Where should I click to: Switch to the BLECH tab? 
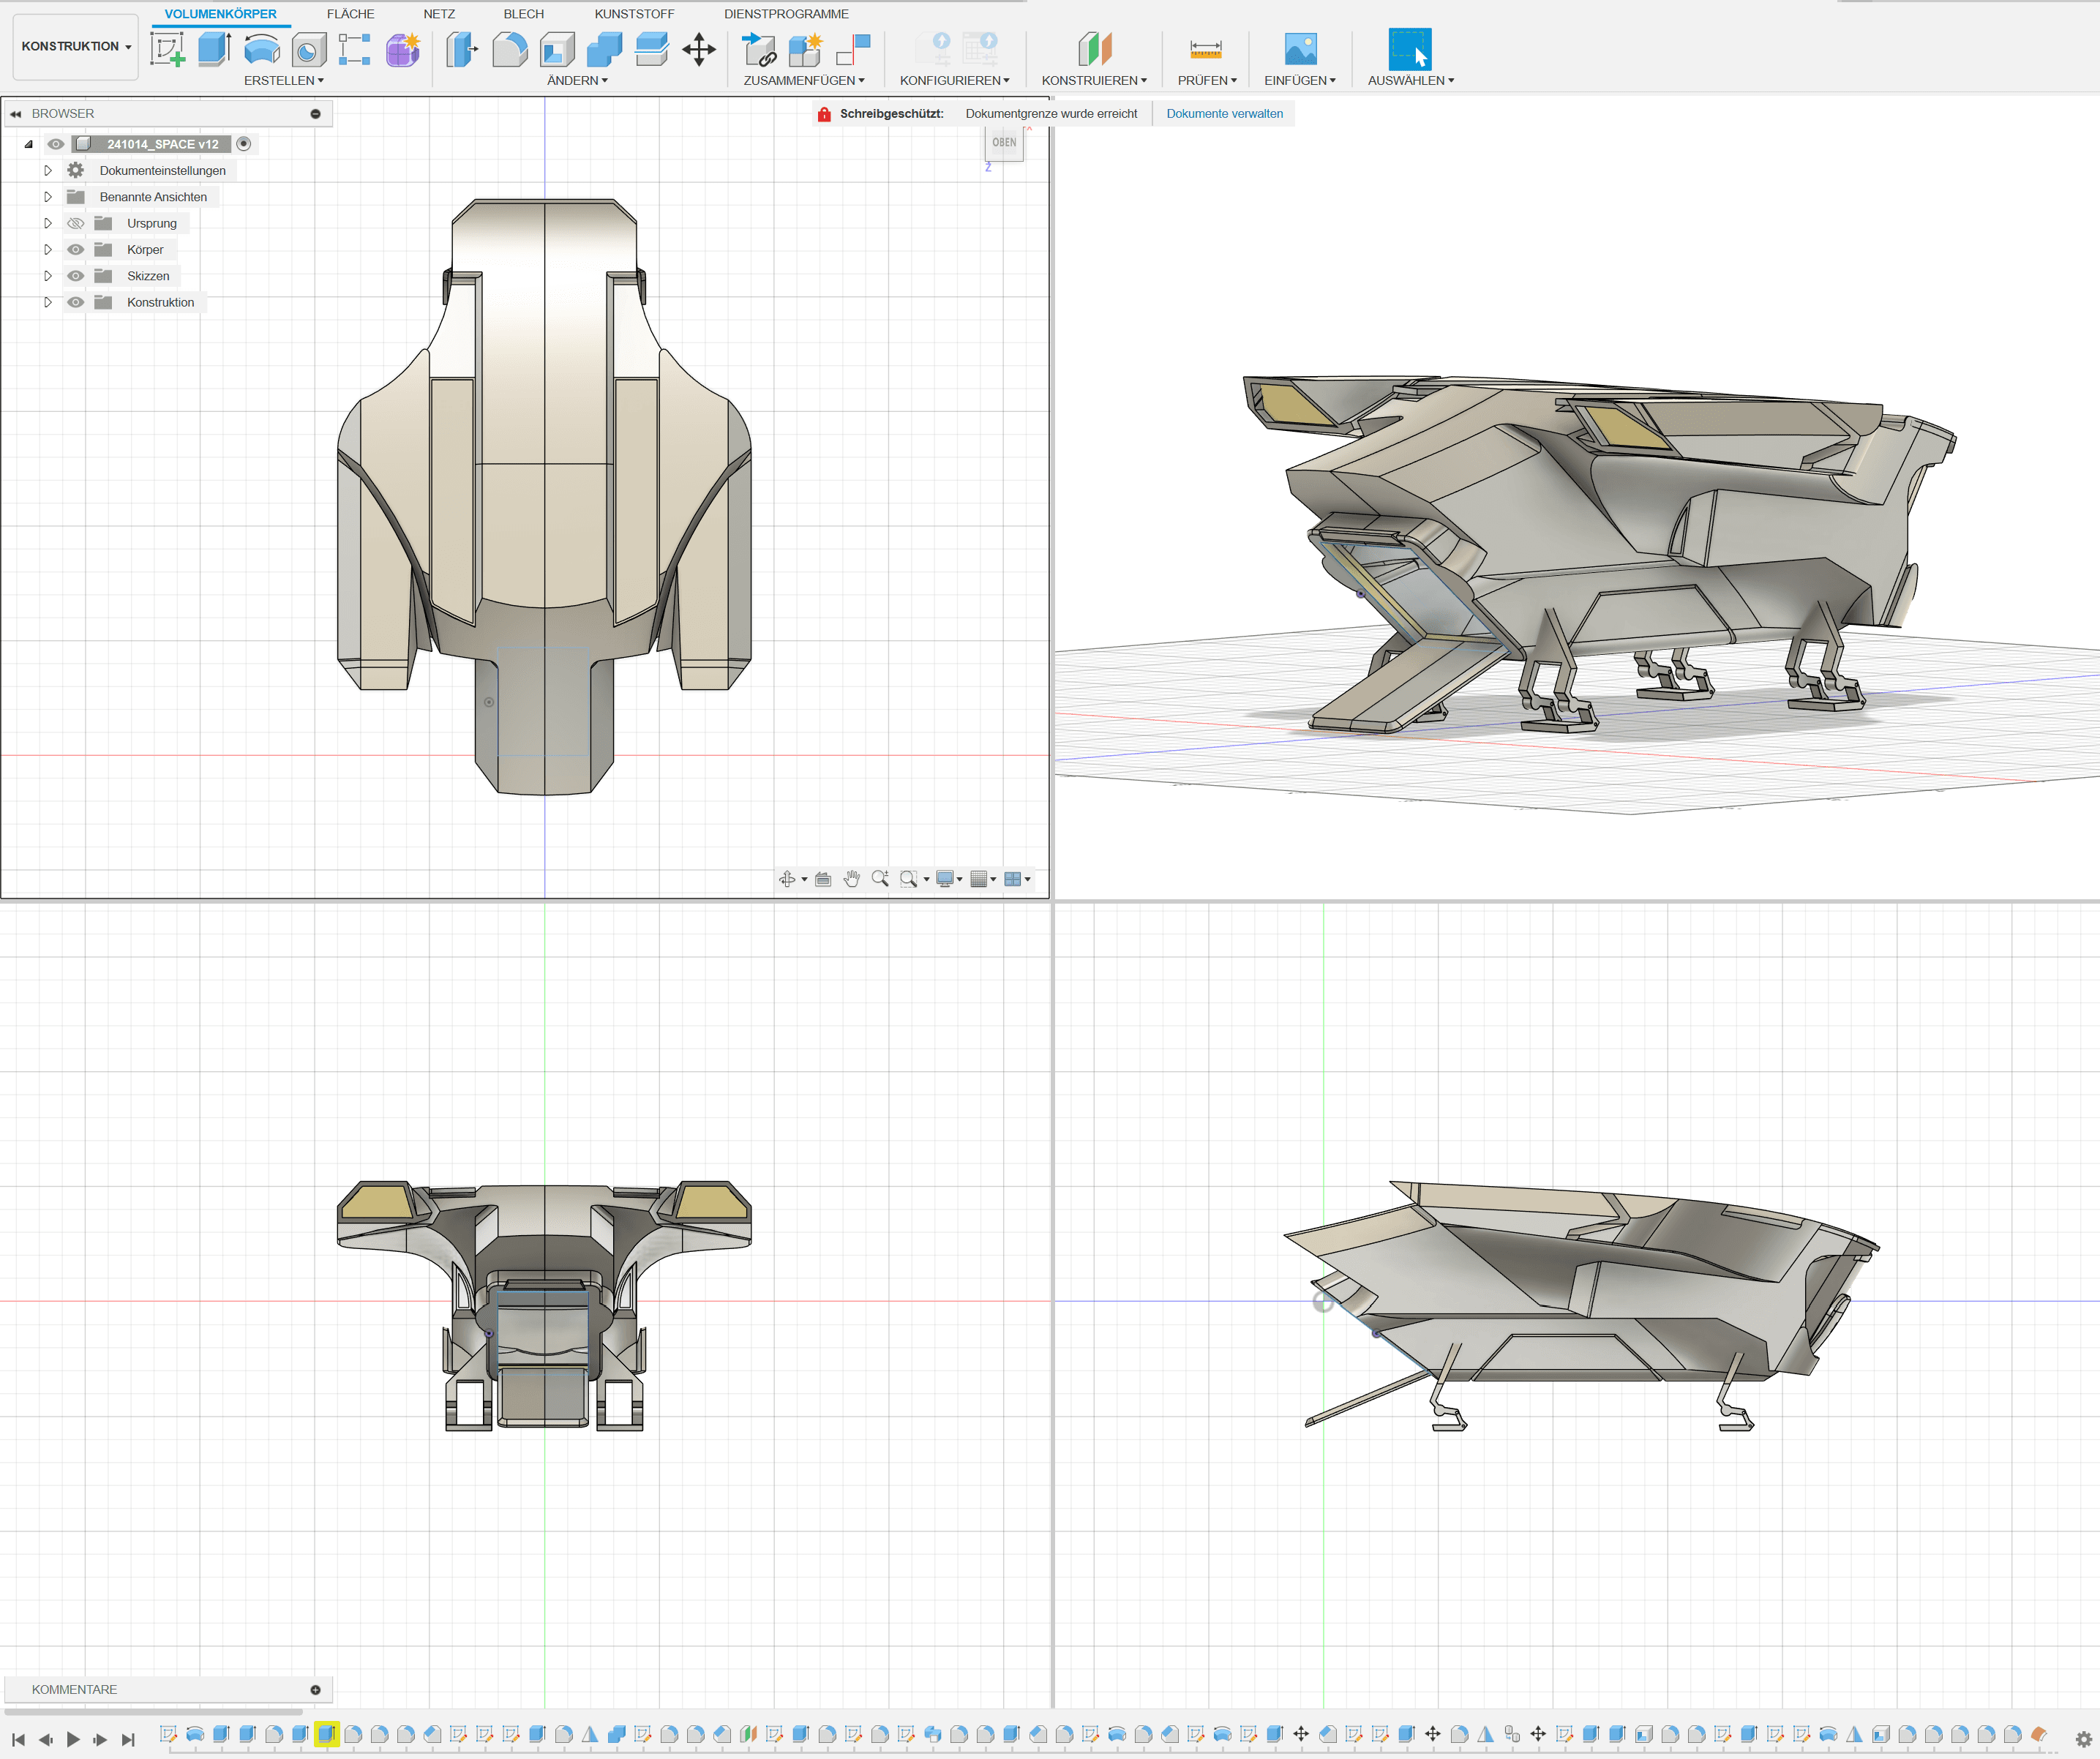(x=523, y=14)
